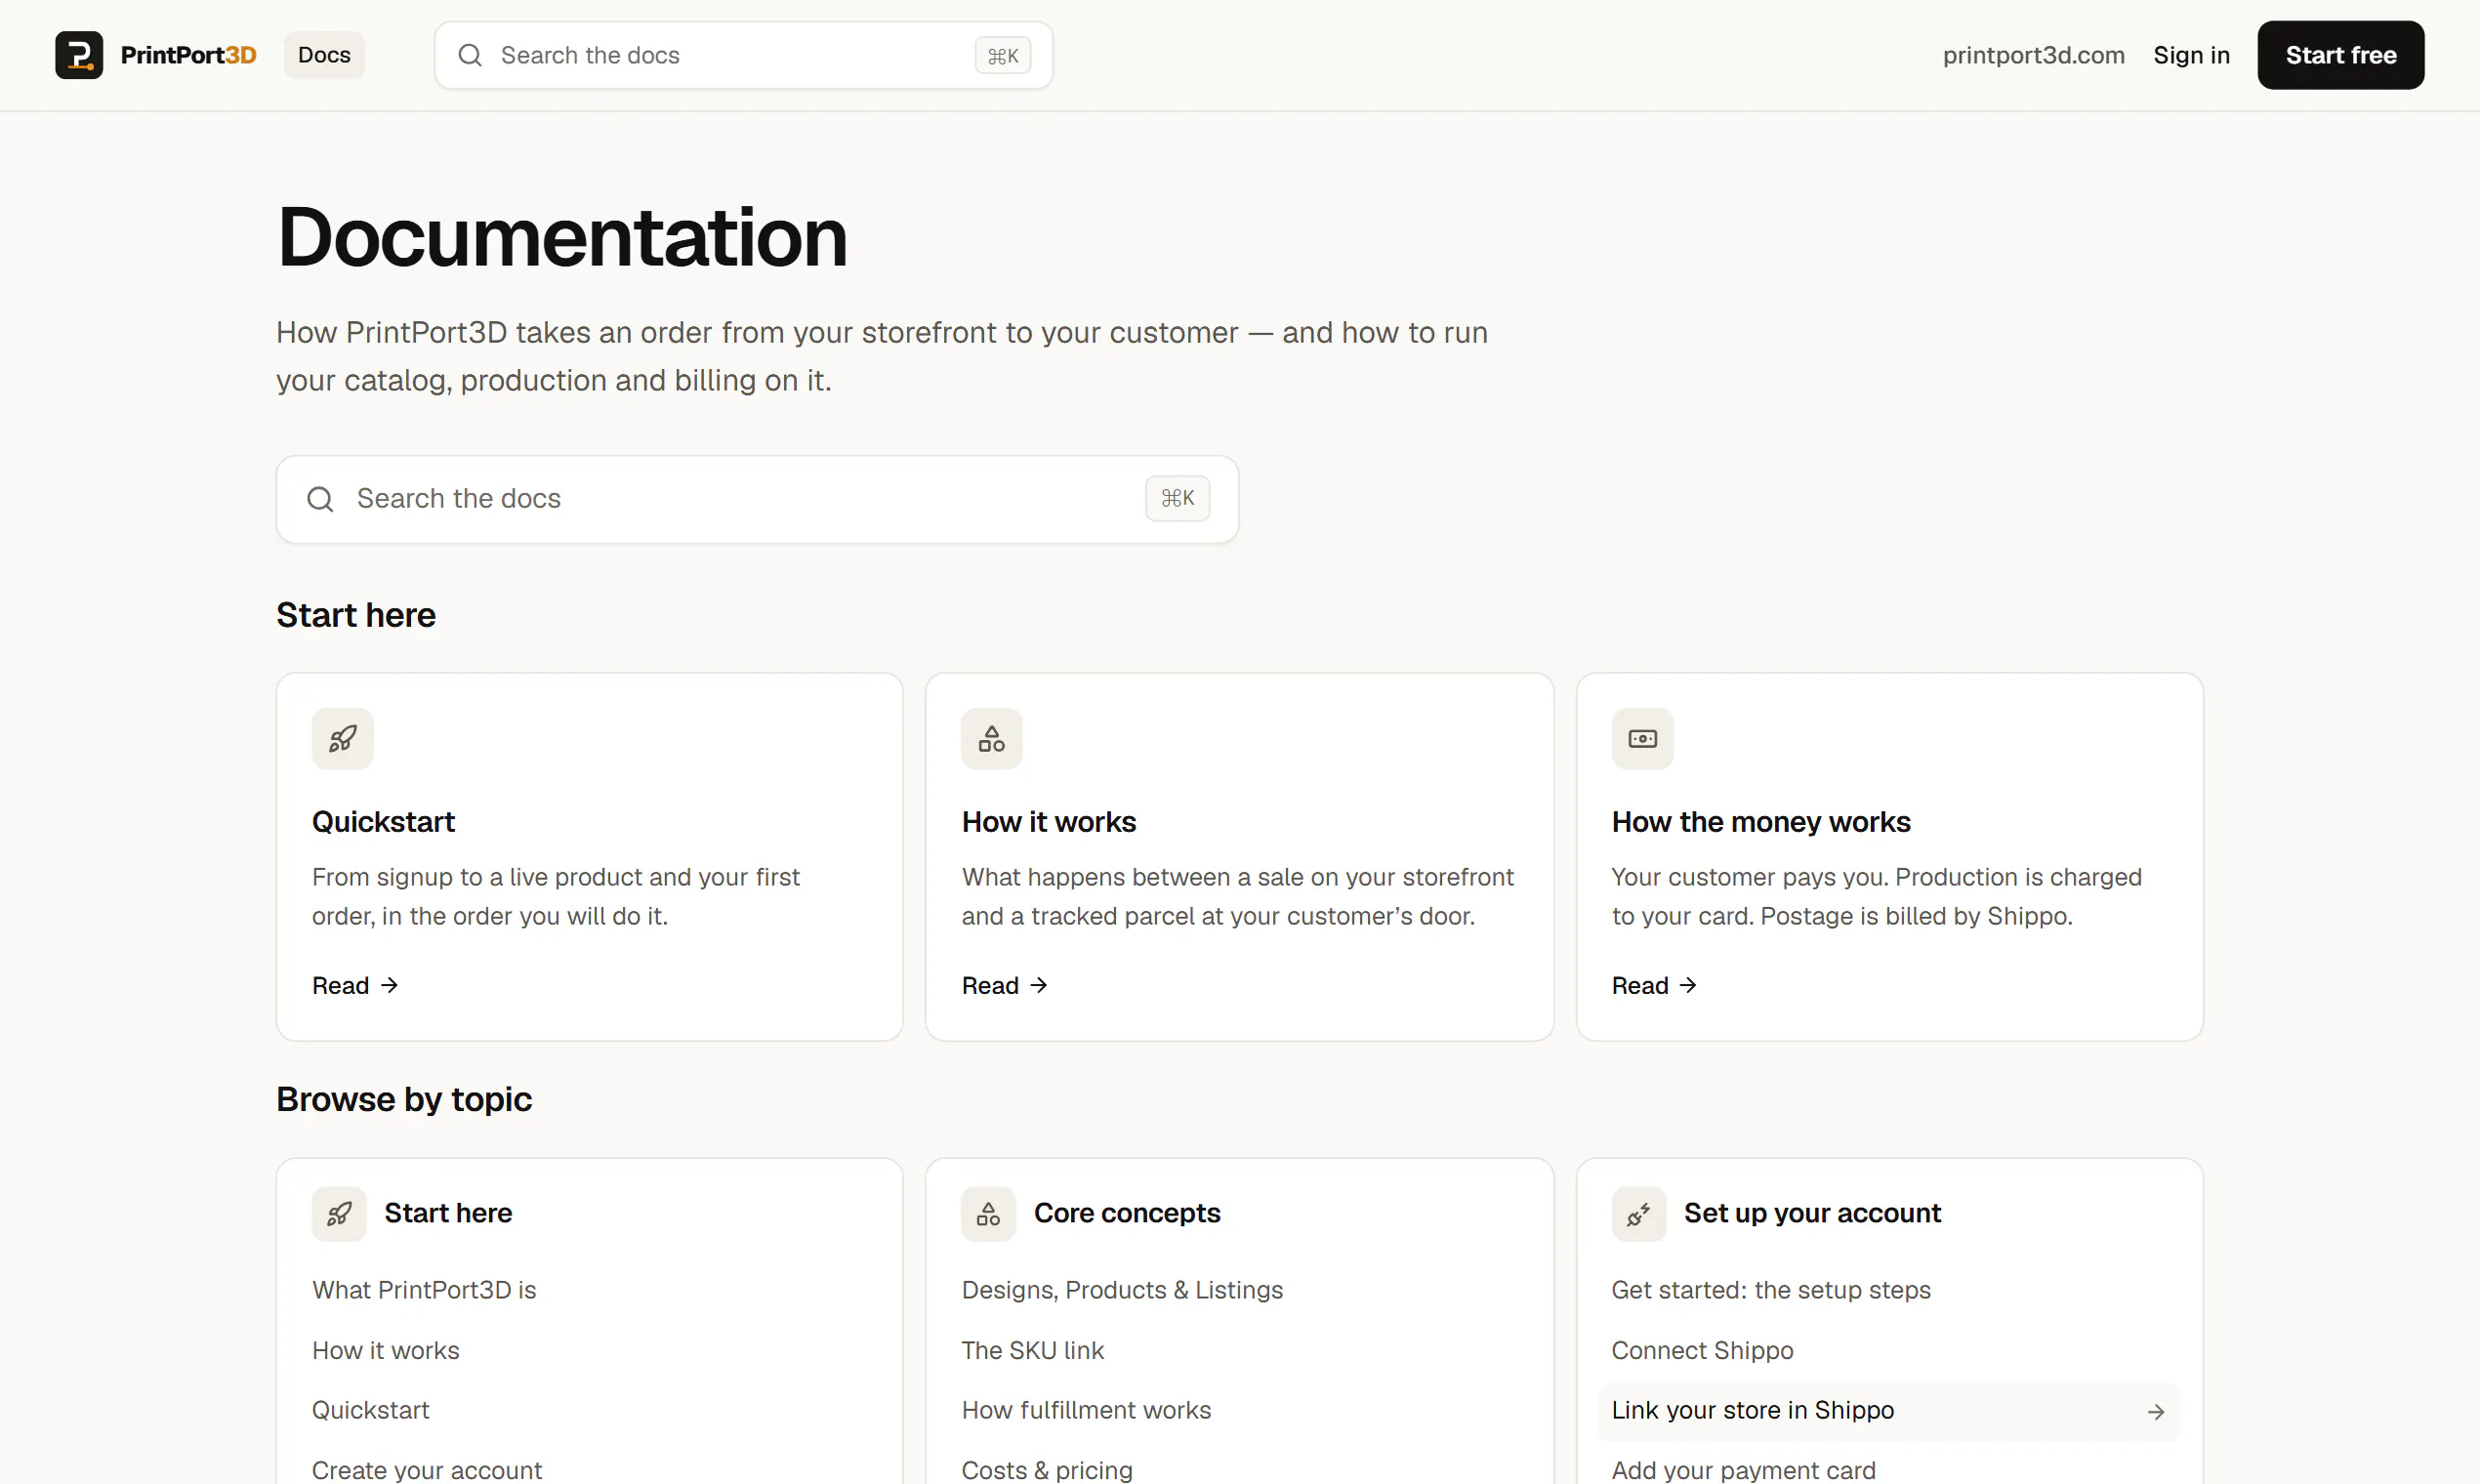This screenshot has width=2480, height=1484.
Task: Visit the printport3d.com link
Action: (2033, 55)
